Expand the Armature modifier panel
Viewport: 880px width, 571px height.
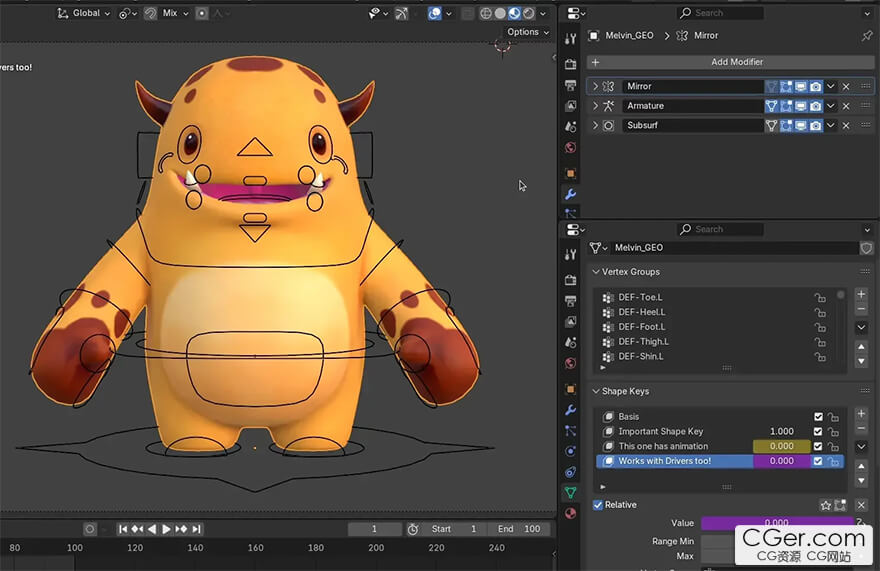[x=595, y=106]
